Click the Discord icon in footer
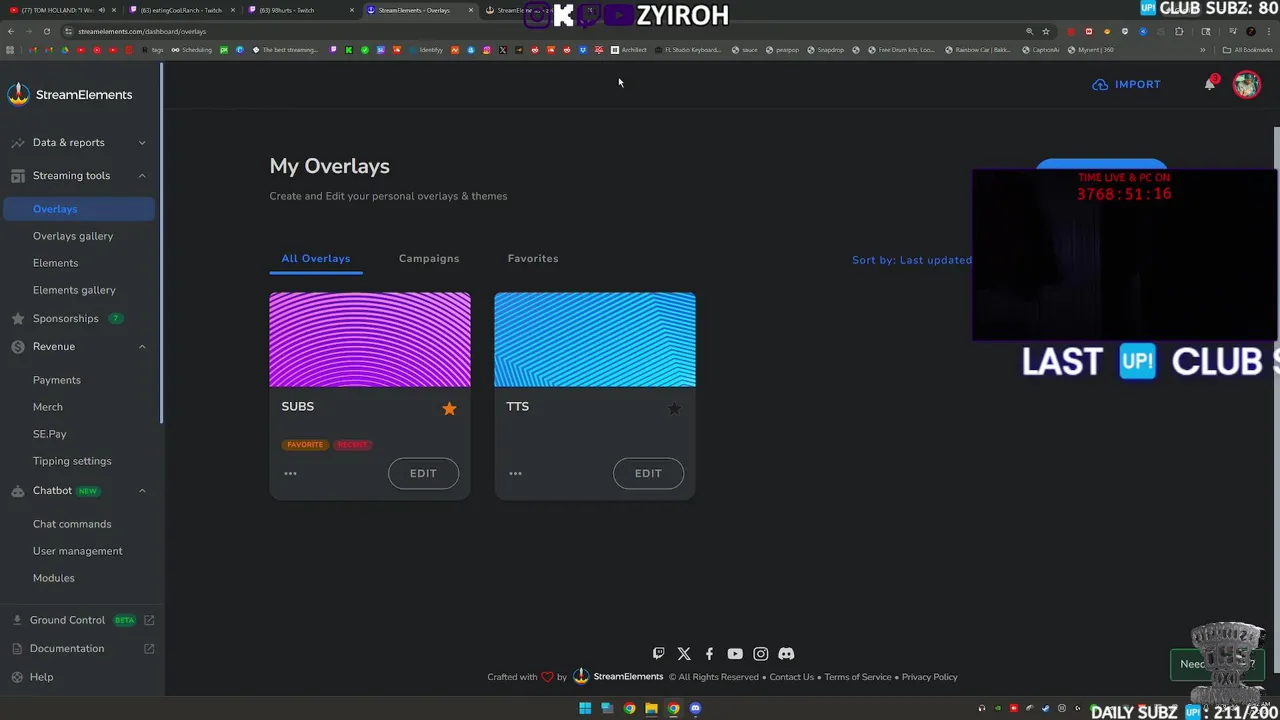The width and height of the screenshot is (1280, 720). (x=786, y=653)
